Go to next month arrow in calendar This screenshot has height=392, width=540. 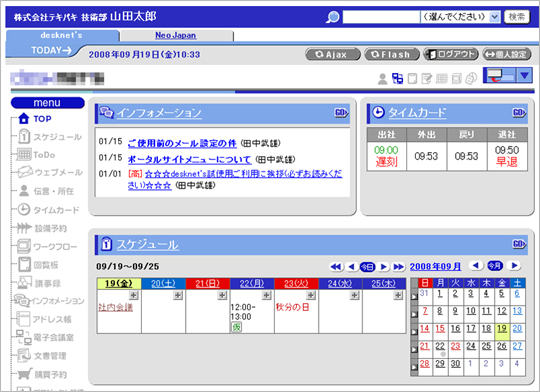click(x=515, y=266)
